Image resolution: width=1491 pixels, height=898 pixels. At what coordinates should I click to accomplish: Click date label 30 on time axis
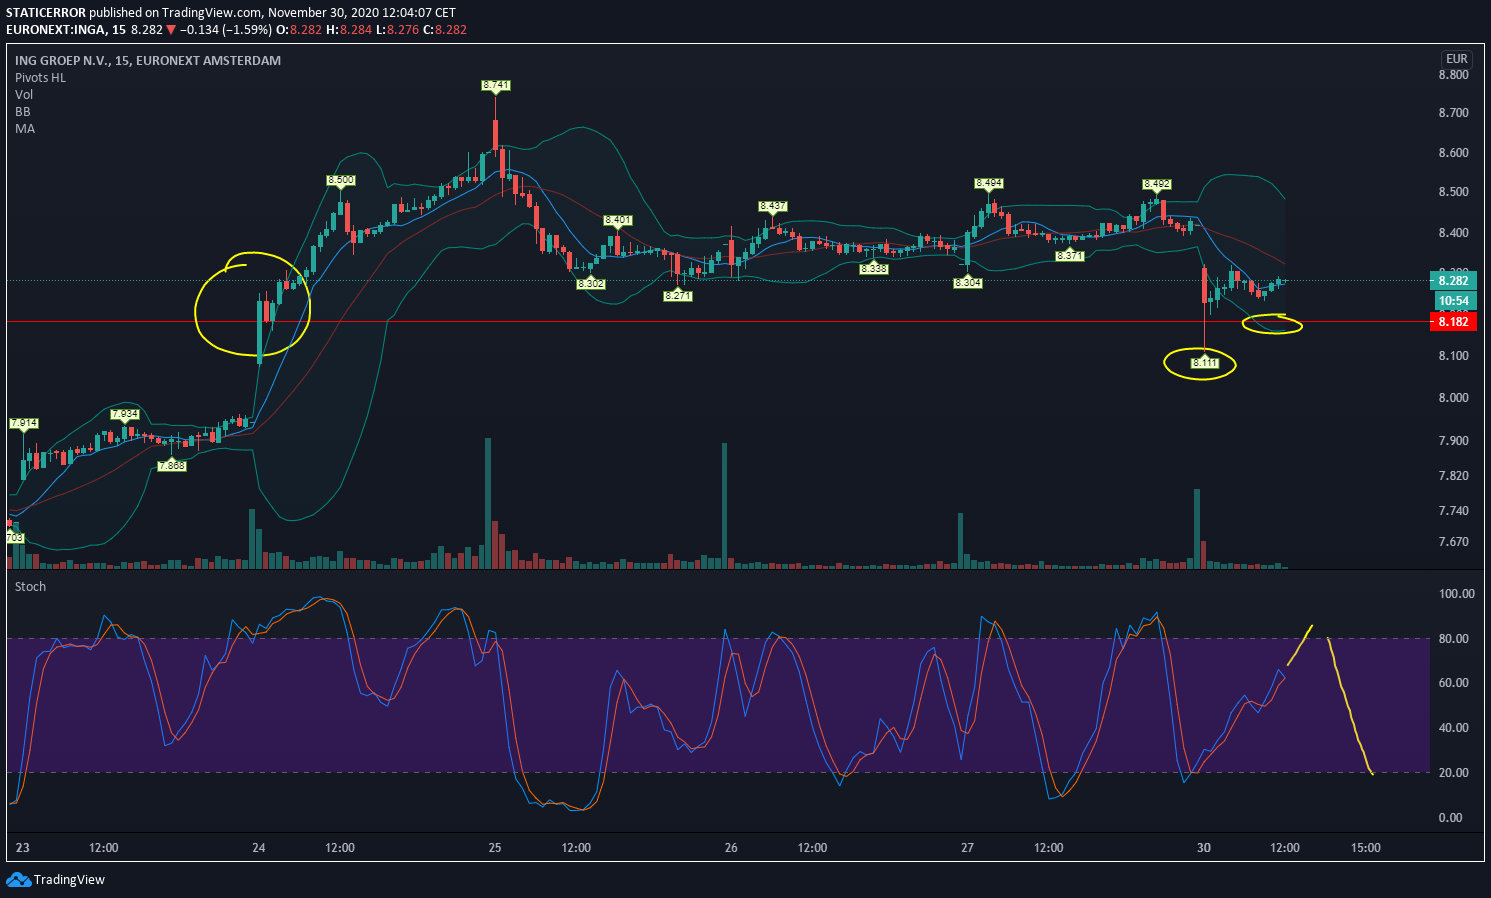pos(1204,848)
